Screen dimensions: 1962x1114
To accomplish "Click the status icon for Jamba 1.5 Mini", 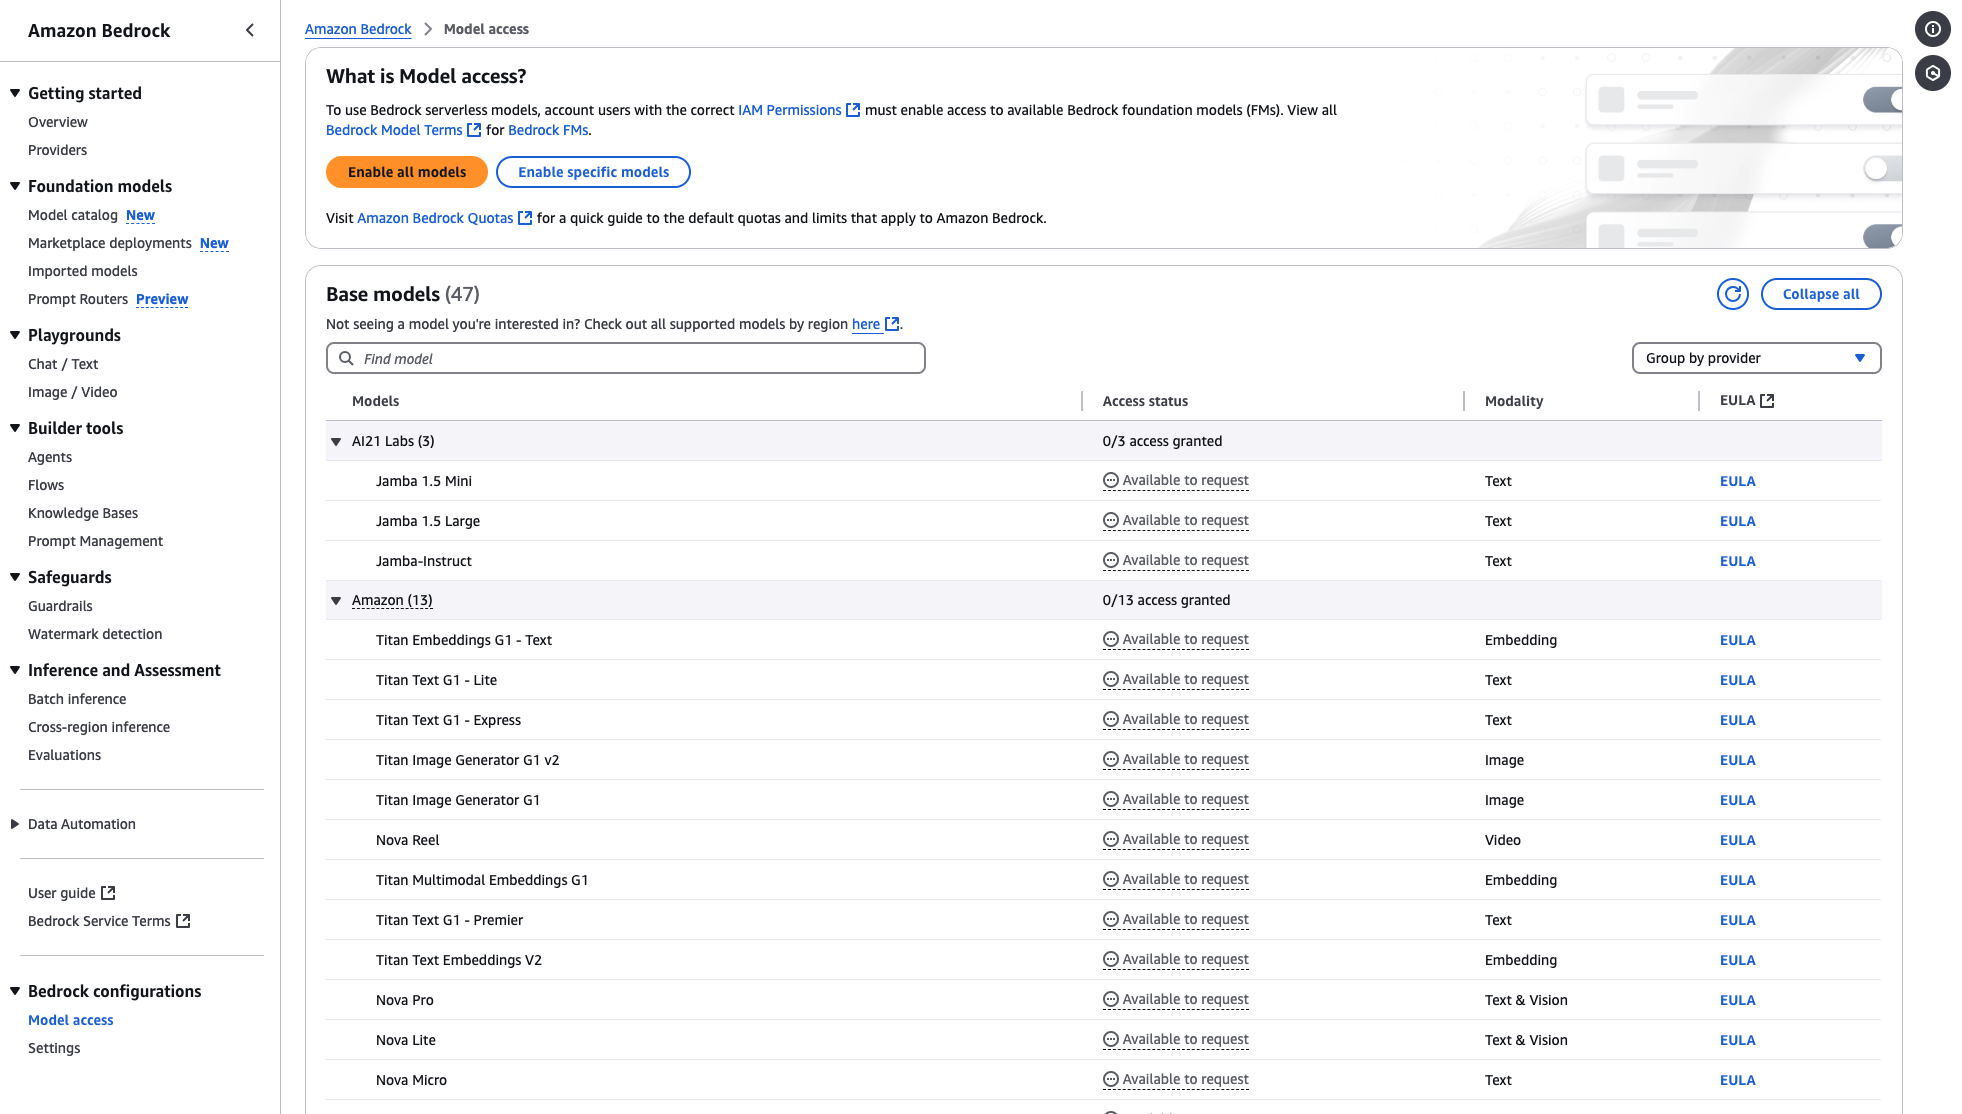I will point(1110,481).
